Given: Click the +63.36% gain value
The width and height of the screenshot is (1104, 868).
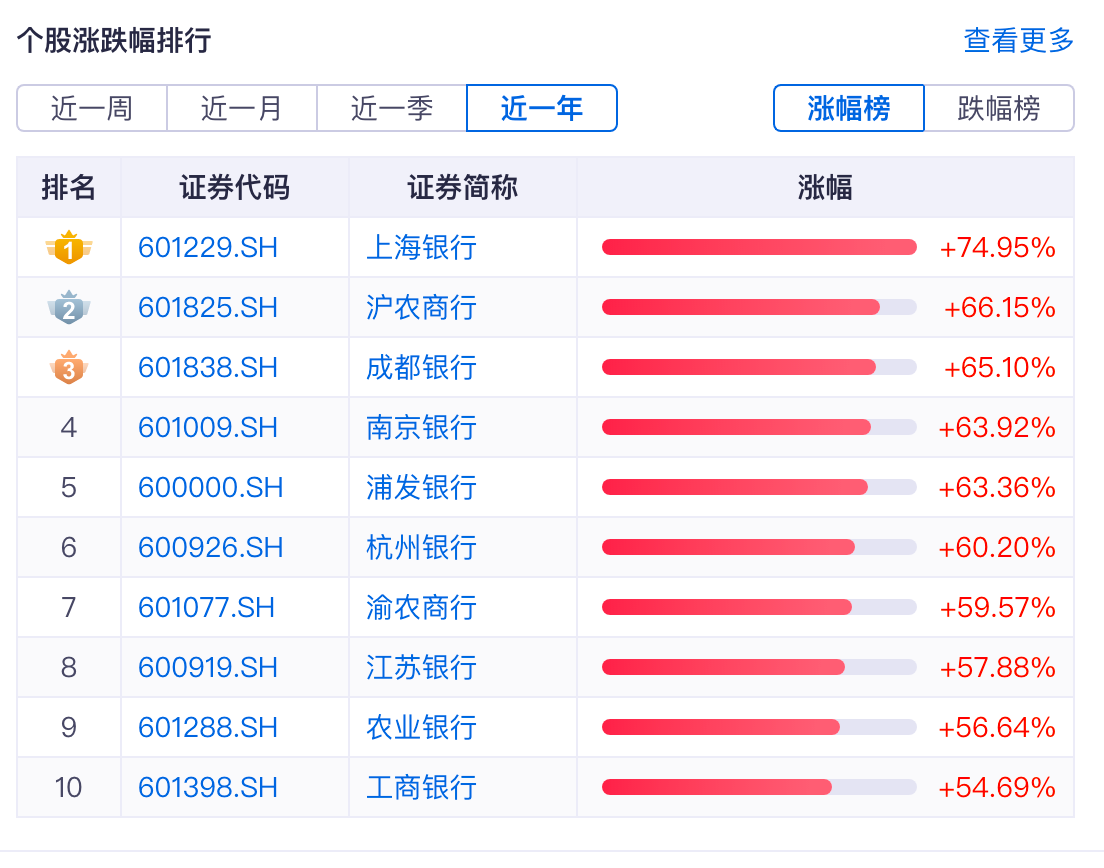Looking at the screenshot, I should 997,487.
